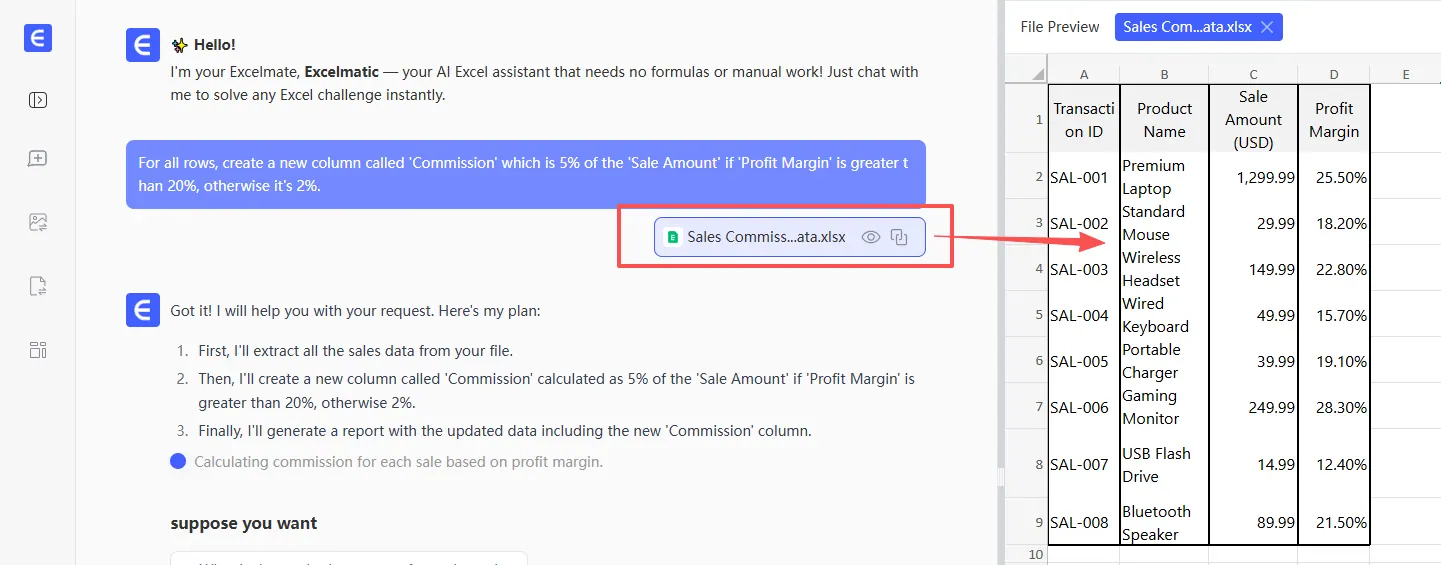Open the image conversion tool icon
Screen dimensions: 1441x565
click(38, 223)
